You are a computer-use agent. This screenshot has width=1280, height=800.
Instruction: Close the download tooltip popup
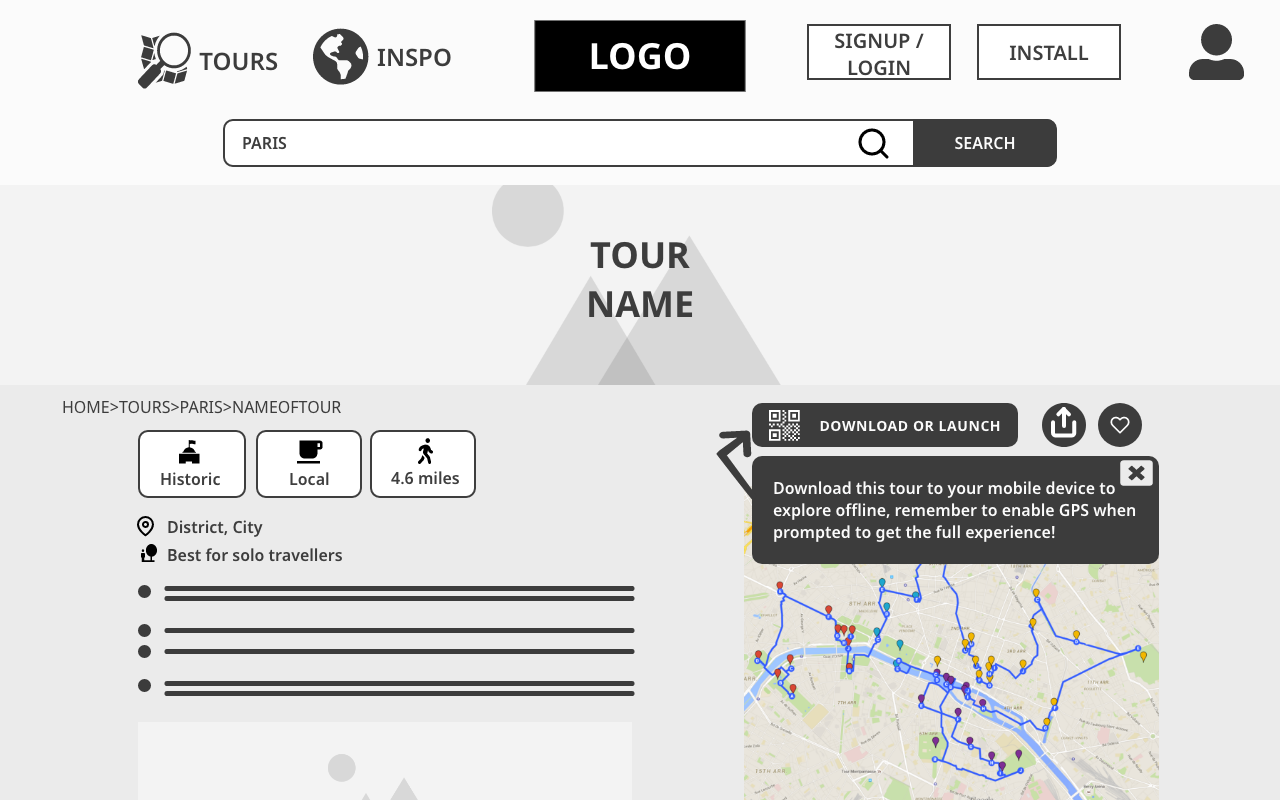click(x=1136, y=473)
